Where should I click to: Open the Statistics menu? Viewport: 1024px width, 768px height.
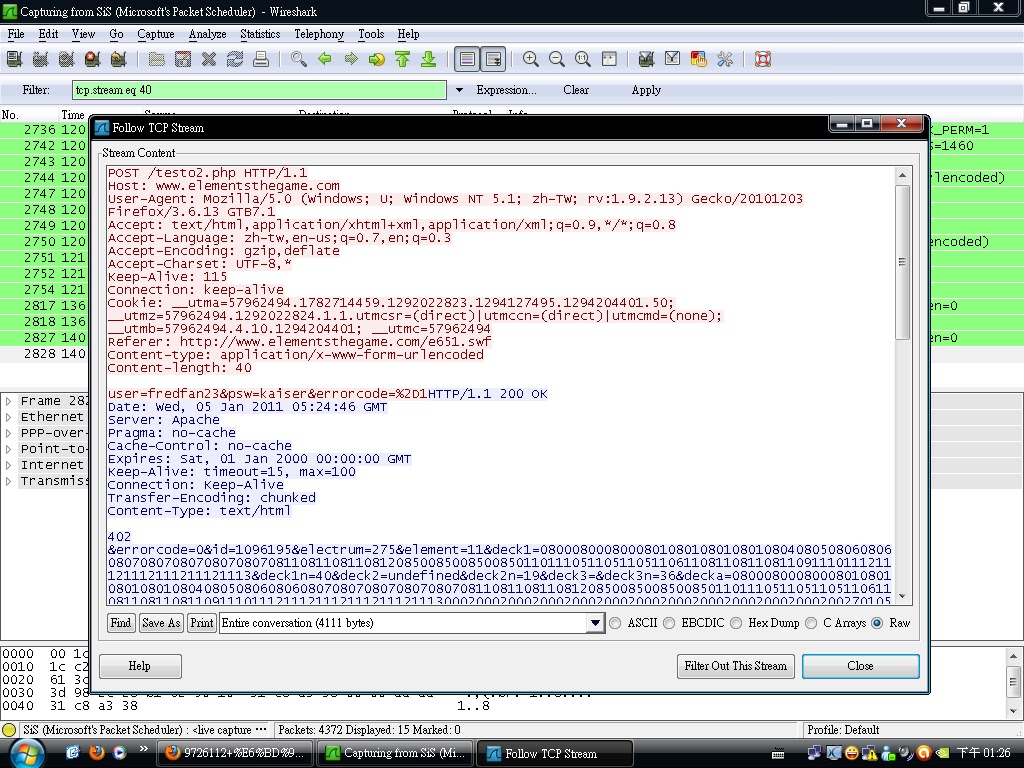coord(260,34)
